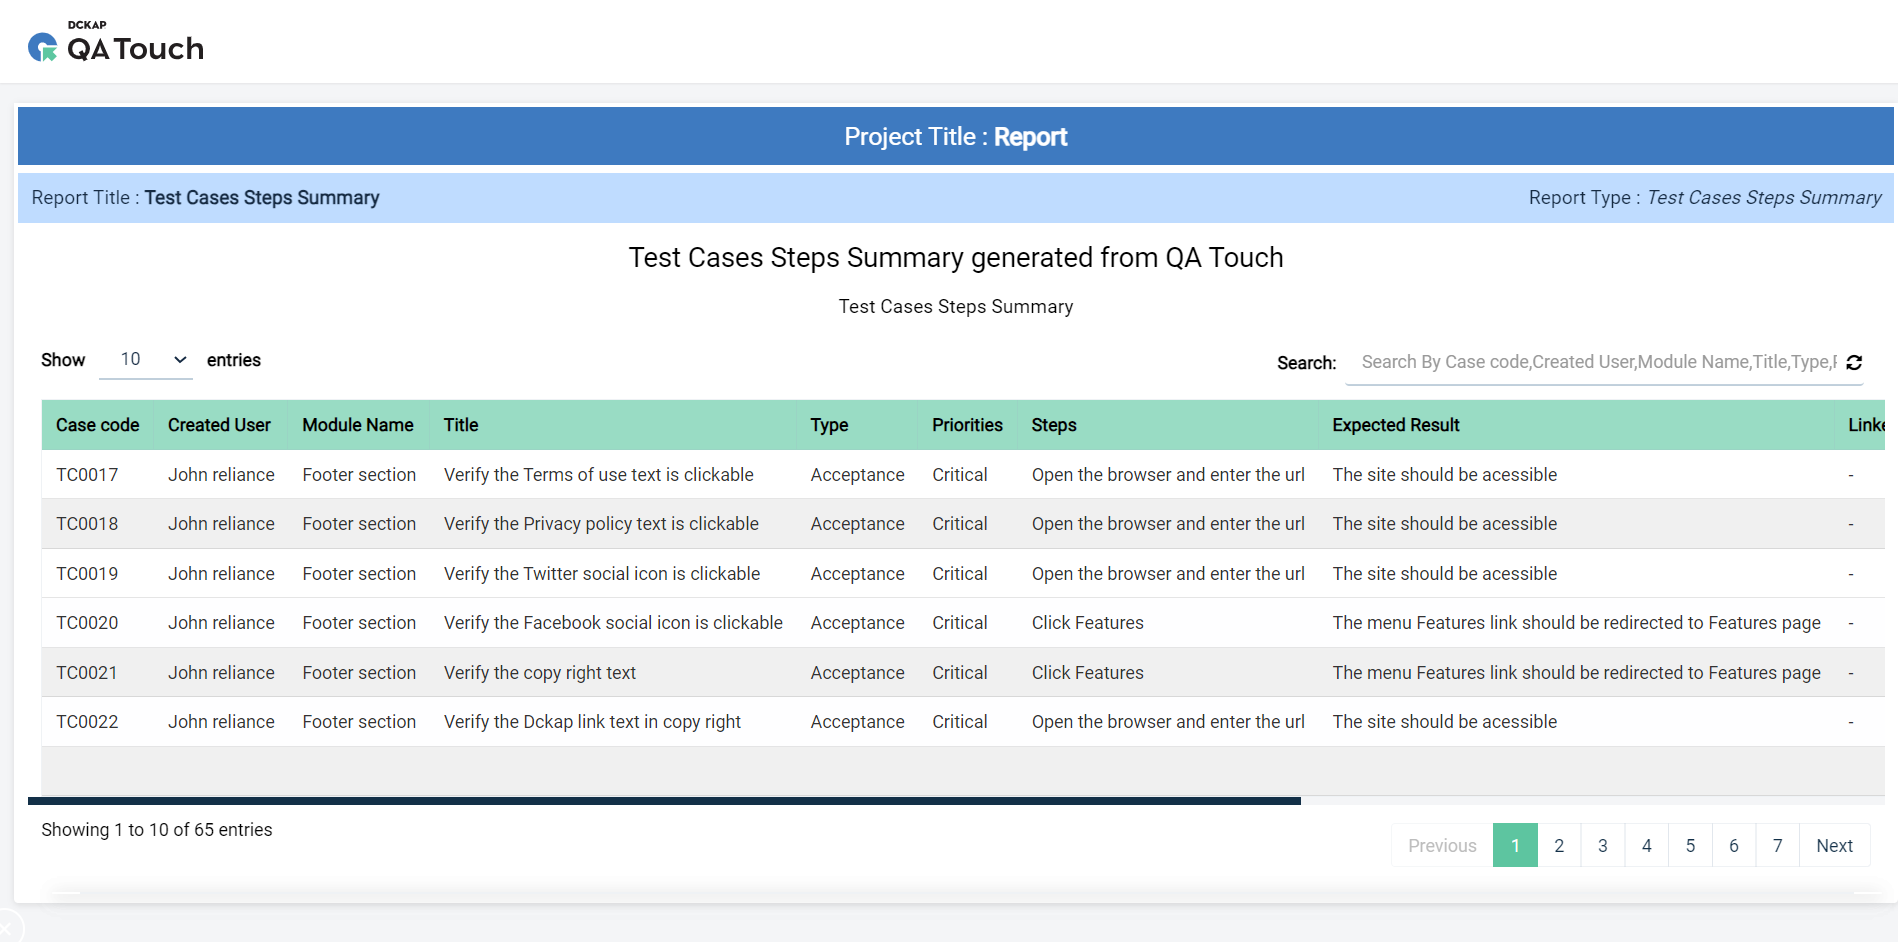Click 'John reliance' in TC0017 row
This screenshot has height=942, width=1898.
(221, 475)
